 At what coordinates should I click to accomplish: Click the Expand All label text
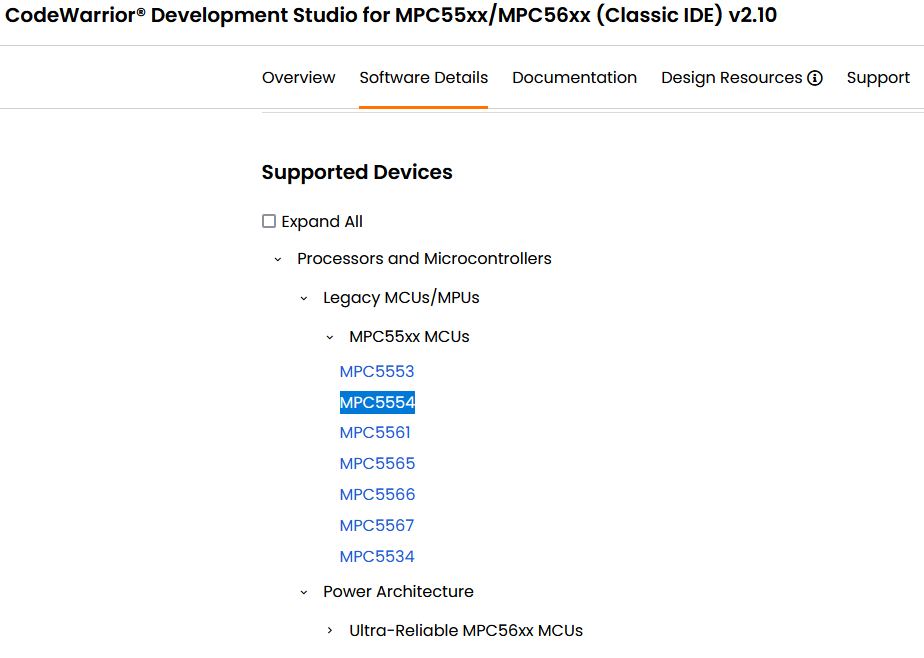click(322, 221)
